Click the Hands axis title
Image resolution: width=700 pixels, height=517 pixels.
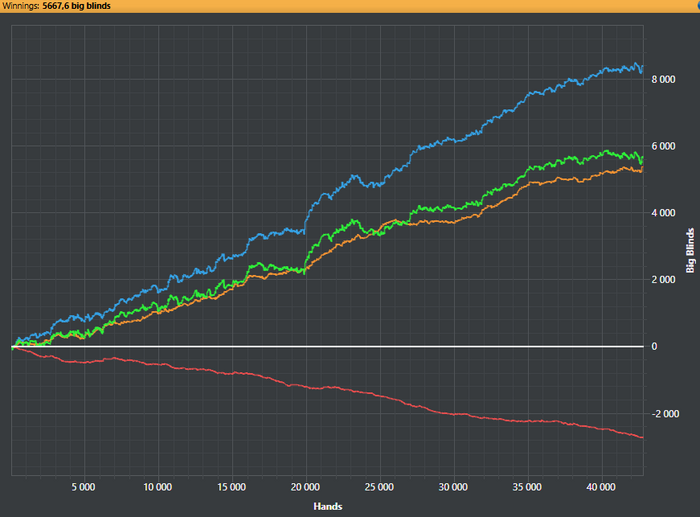(328, 506)
